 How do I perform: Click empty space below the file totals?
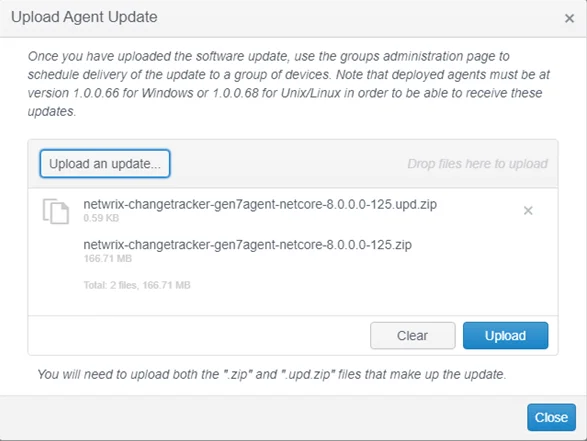(x=292, y=303)
